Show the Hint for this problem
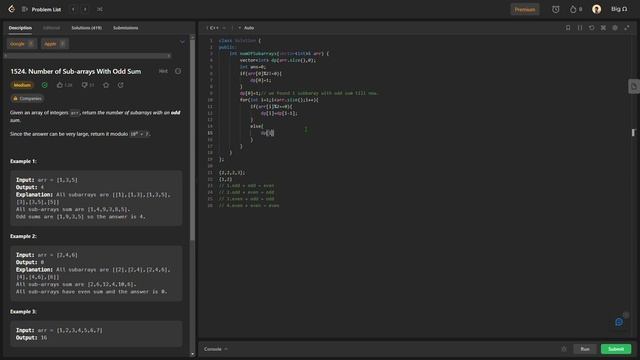640x360 pixels. coord(163,71)
